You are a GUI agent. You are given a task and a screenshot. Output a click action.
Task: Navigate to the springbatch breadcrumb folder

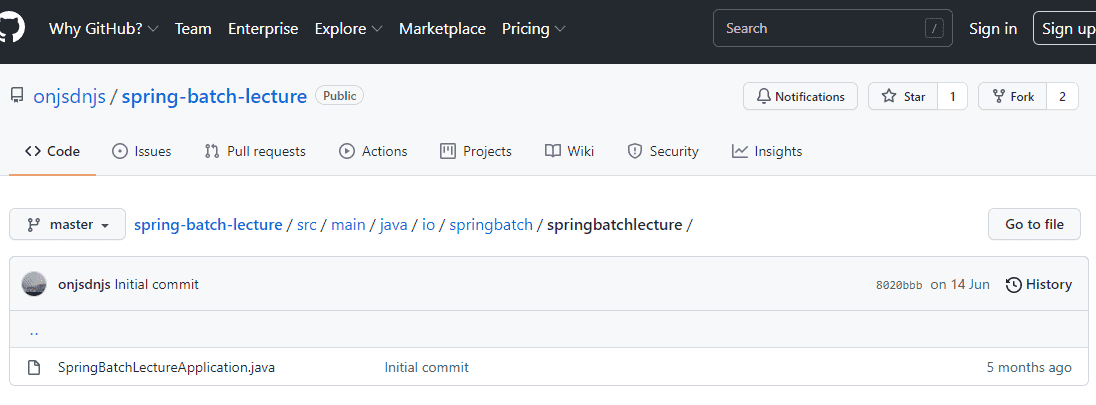click(491, 225)
